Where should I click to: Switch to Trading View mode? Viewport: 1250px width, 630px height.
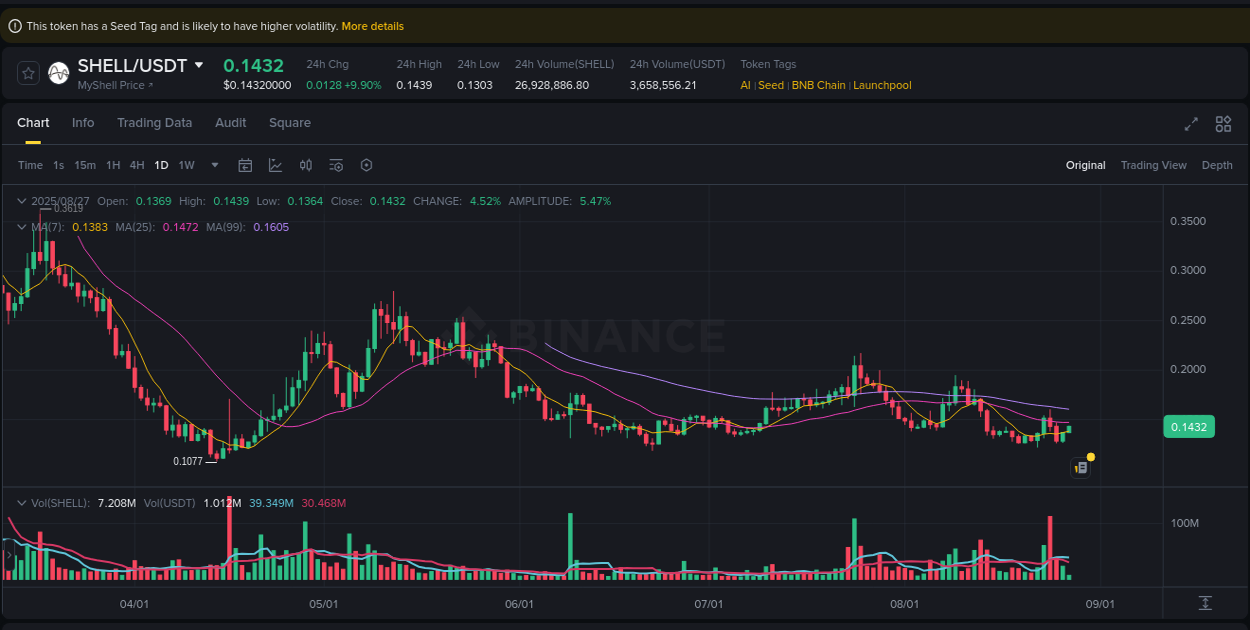(x=1154, y=165)
